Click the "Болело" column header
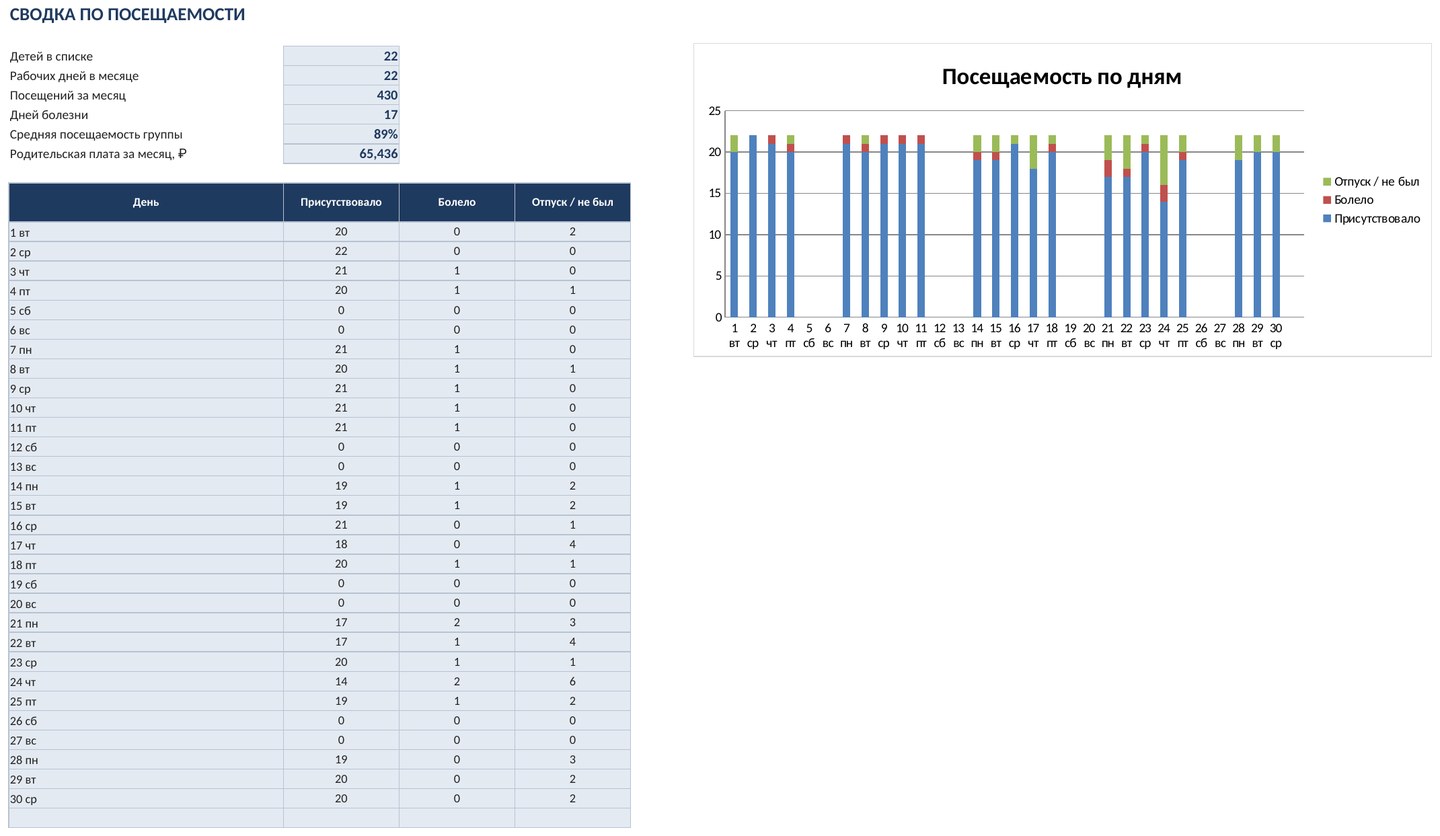This screenshot has width=1440, height=836. pos(457,202)
